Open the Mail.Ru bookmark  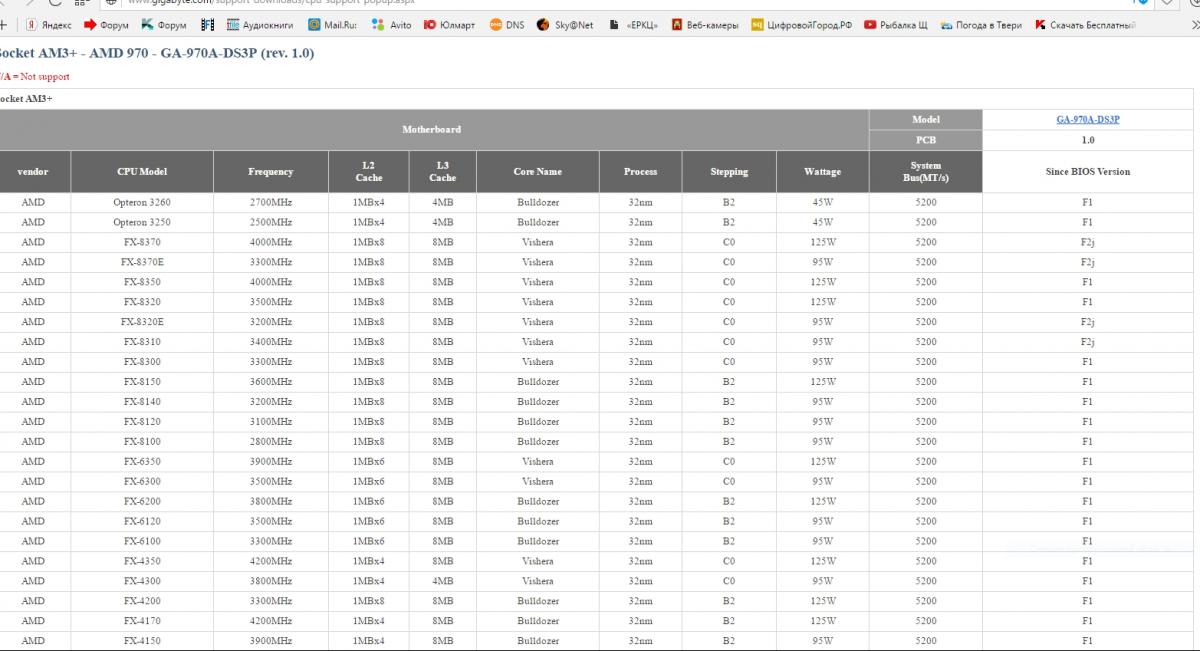[332, 25]
